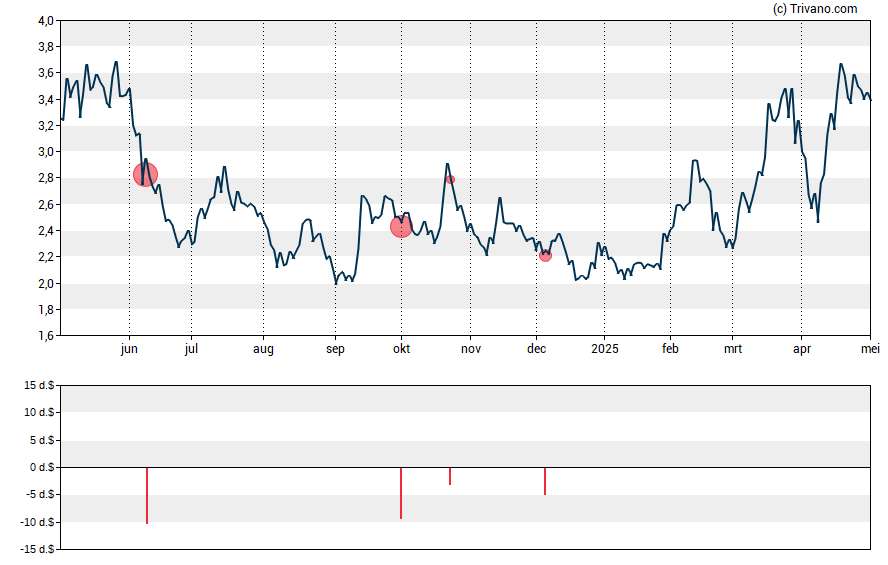Click the 'mrt' axis label
The image size is (888, 565).
pyautogui.click(x=733, y=349)
